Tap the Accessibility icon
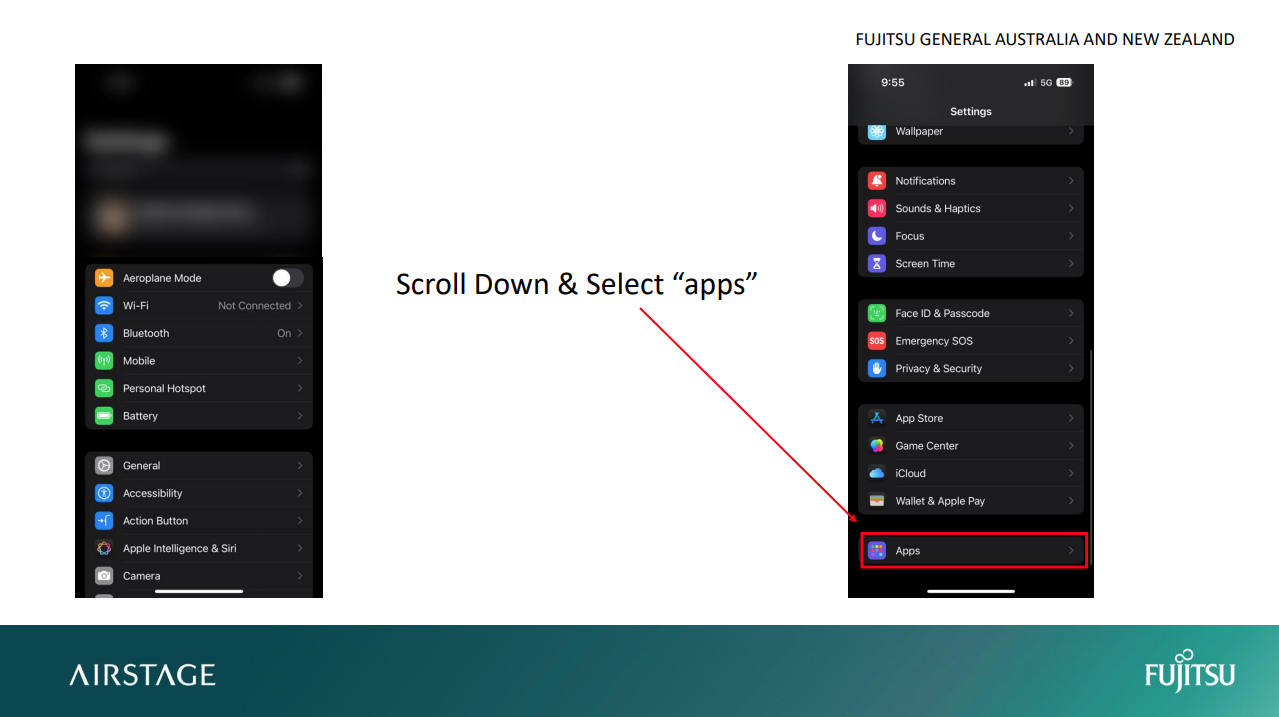This screenshot has width=1279, height=717. pyautogui.click(x=104, y=493)
